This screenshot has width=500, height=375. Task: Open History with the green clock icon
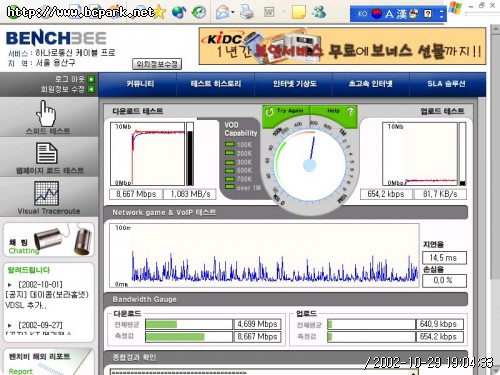199,12
